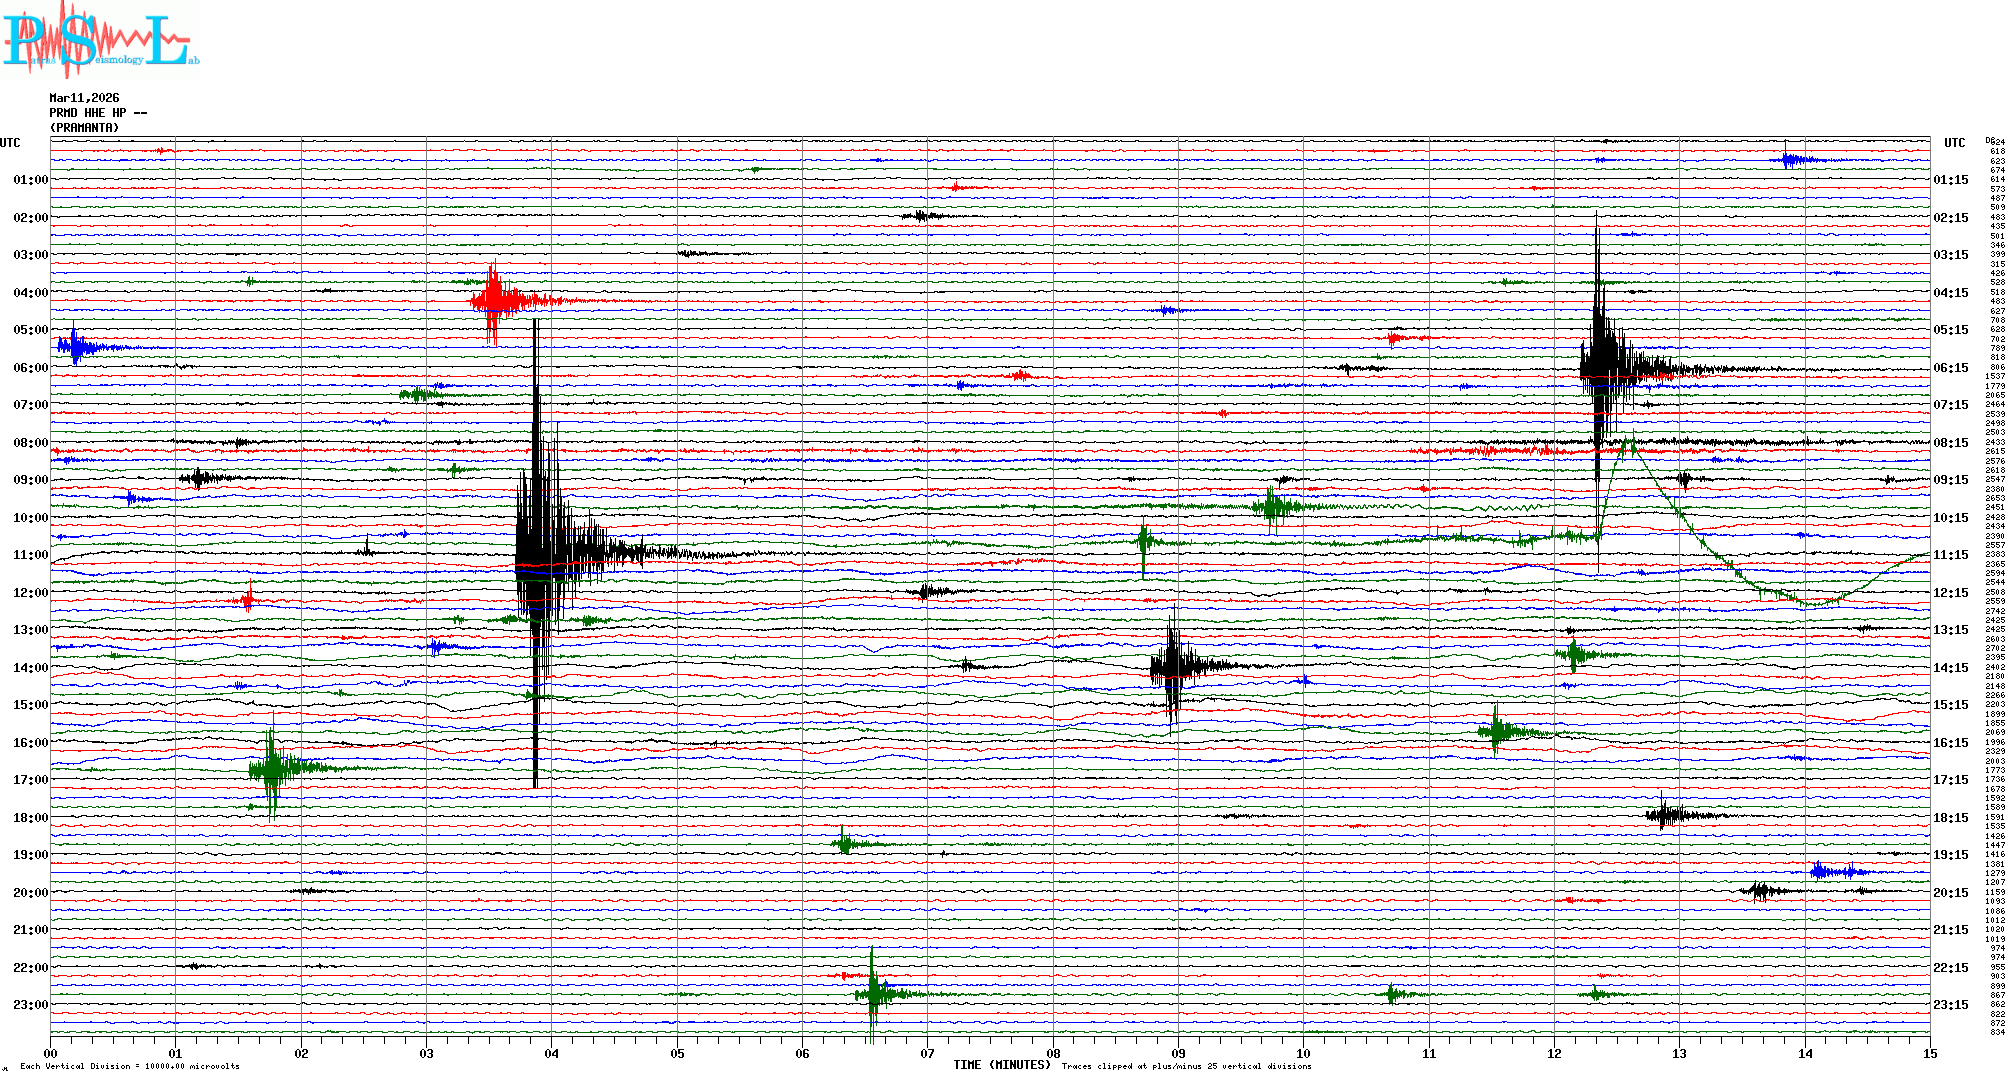
Task: Click the 06:15 time label on right
Action: point(1950,368)
